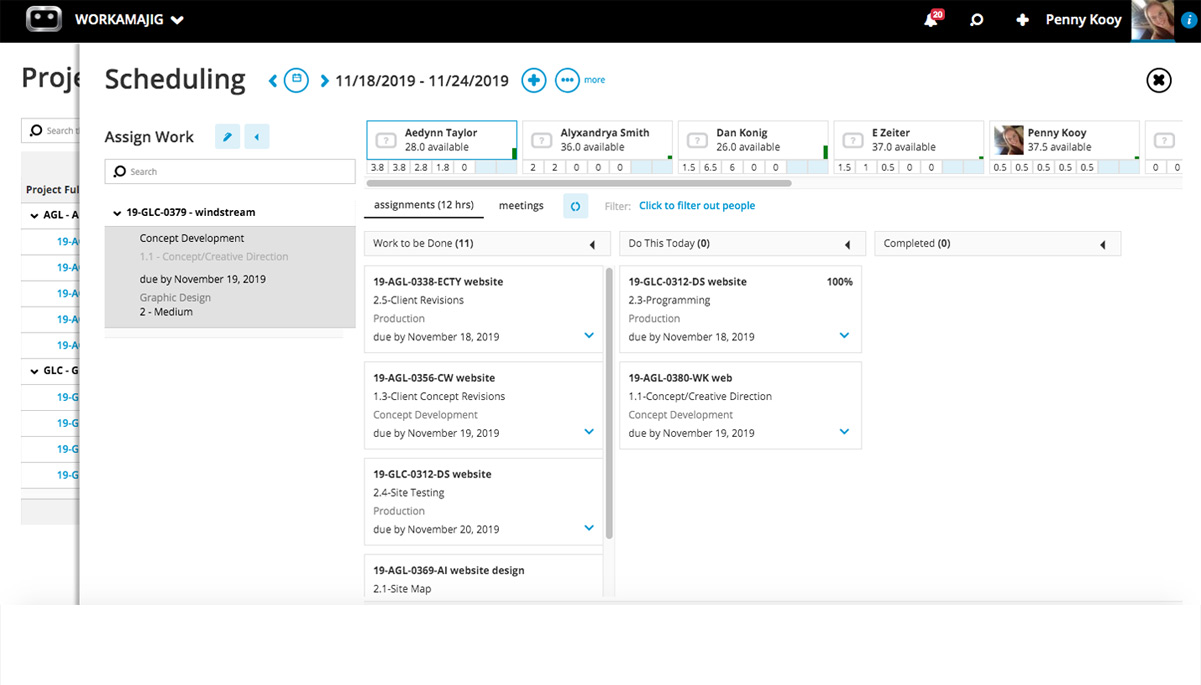Viewport: 1201px width, 685px height.
Task: Collapse the 19-GLC-0379 windstream tree node
Action: [117, 213]
